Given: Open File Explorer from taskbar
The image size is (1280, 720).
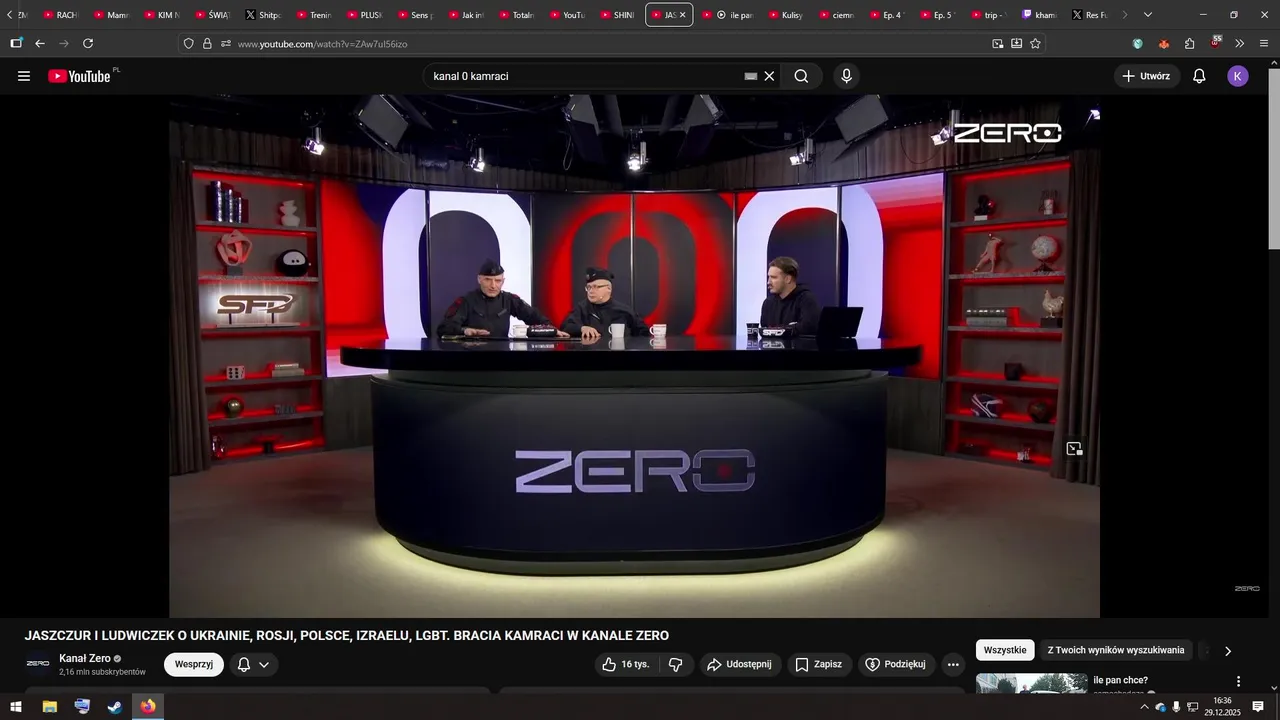Looking at the screenshot, I should [x=49, y=707].
